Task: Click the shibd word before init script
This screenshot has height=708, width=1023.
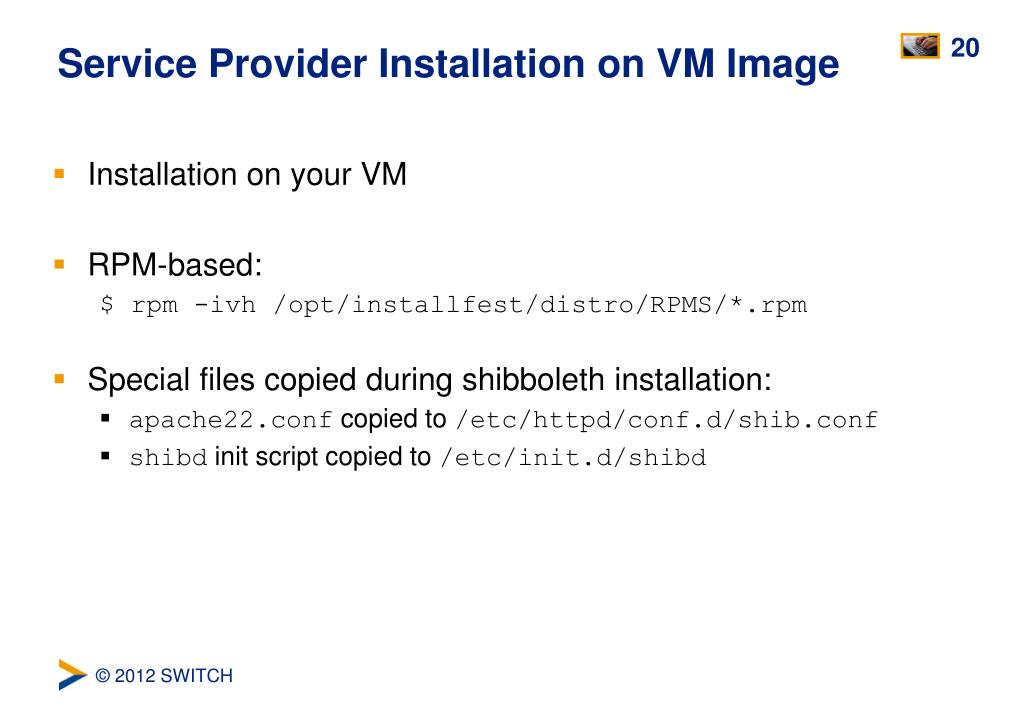Action: click(168, 457)
